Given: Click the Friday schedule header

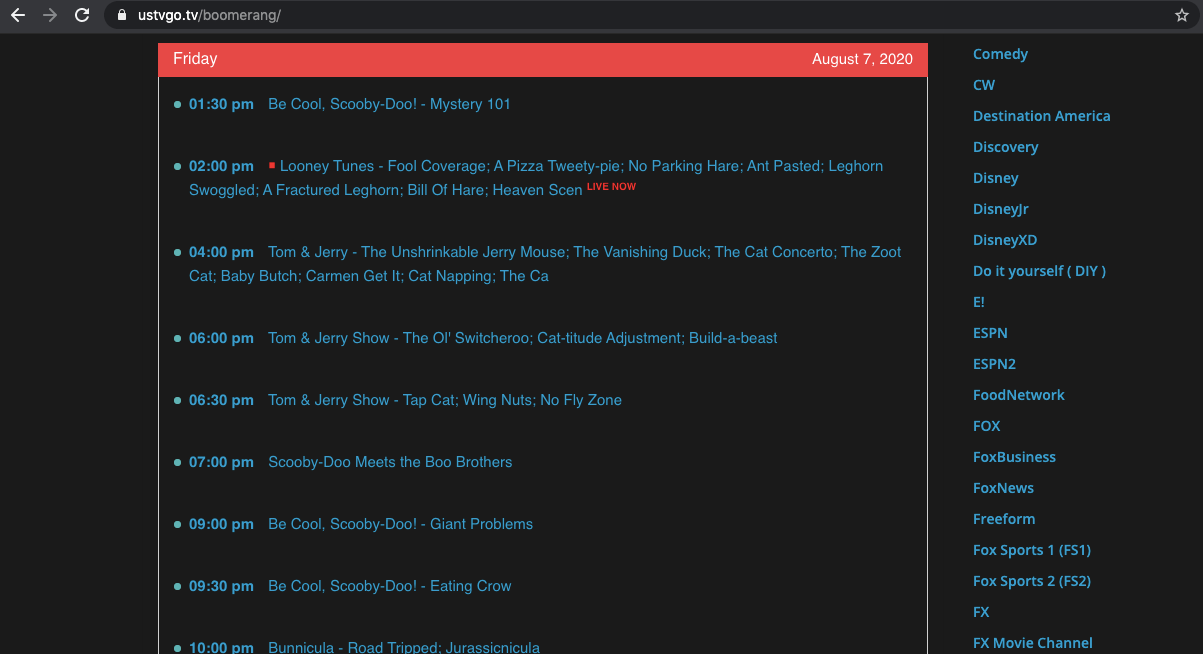Looking at the screenshot, I should (x=195, y=59).
